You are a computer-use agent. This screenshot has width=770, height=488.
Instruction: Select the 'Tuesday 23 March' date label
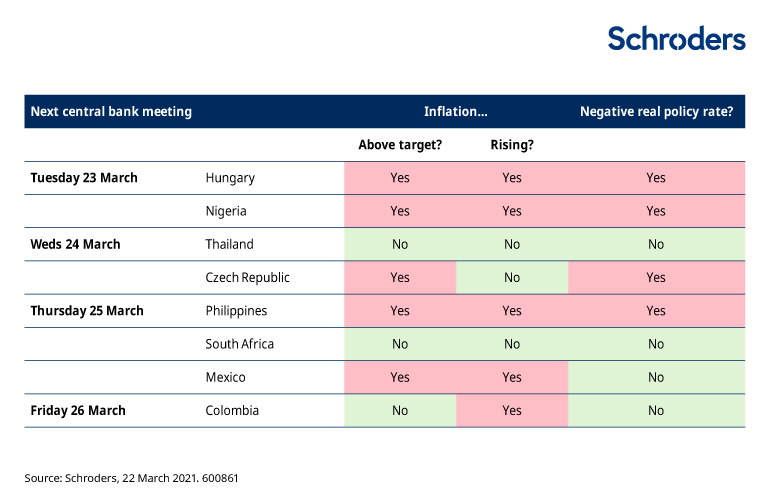84,178
